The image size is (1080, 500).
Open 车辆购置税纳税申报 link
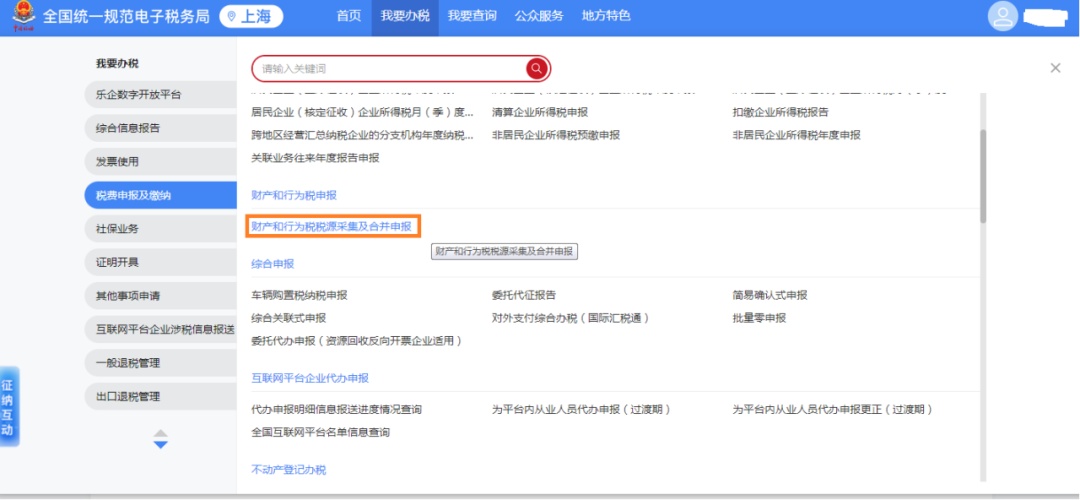(299, 296)
